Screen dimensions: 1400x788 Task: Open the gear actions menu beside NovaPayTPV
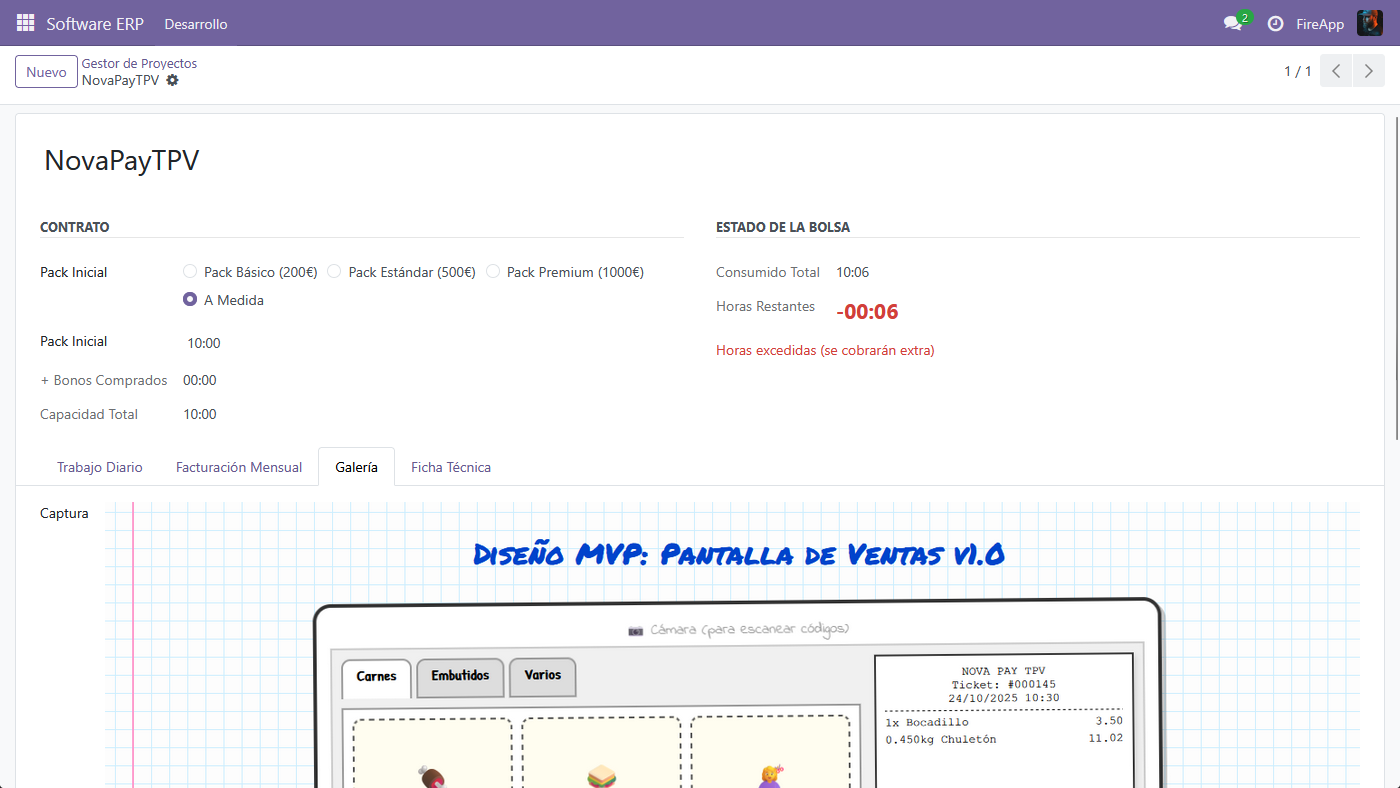172,80
